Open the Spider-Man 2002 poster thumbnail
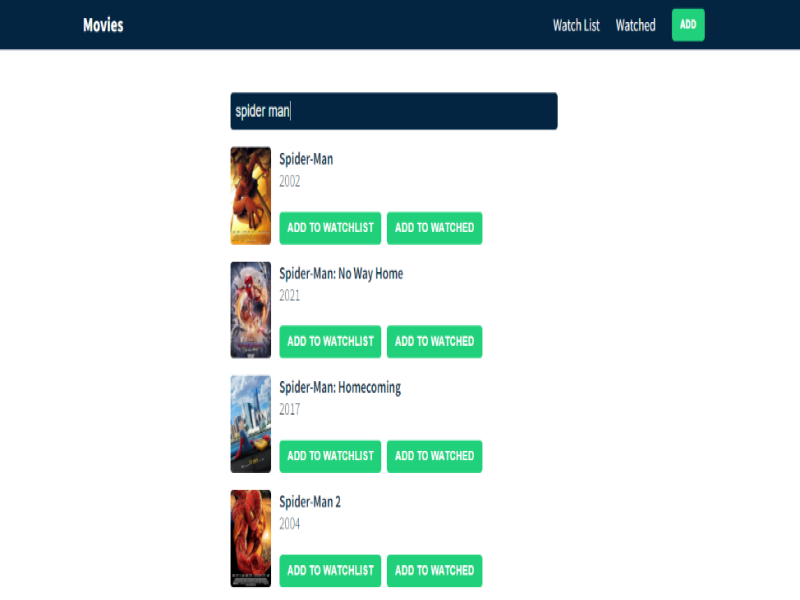800x600 pixels. pyautogui.click(x=251, y=195)
